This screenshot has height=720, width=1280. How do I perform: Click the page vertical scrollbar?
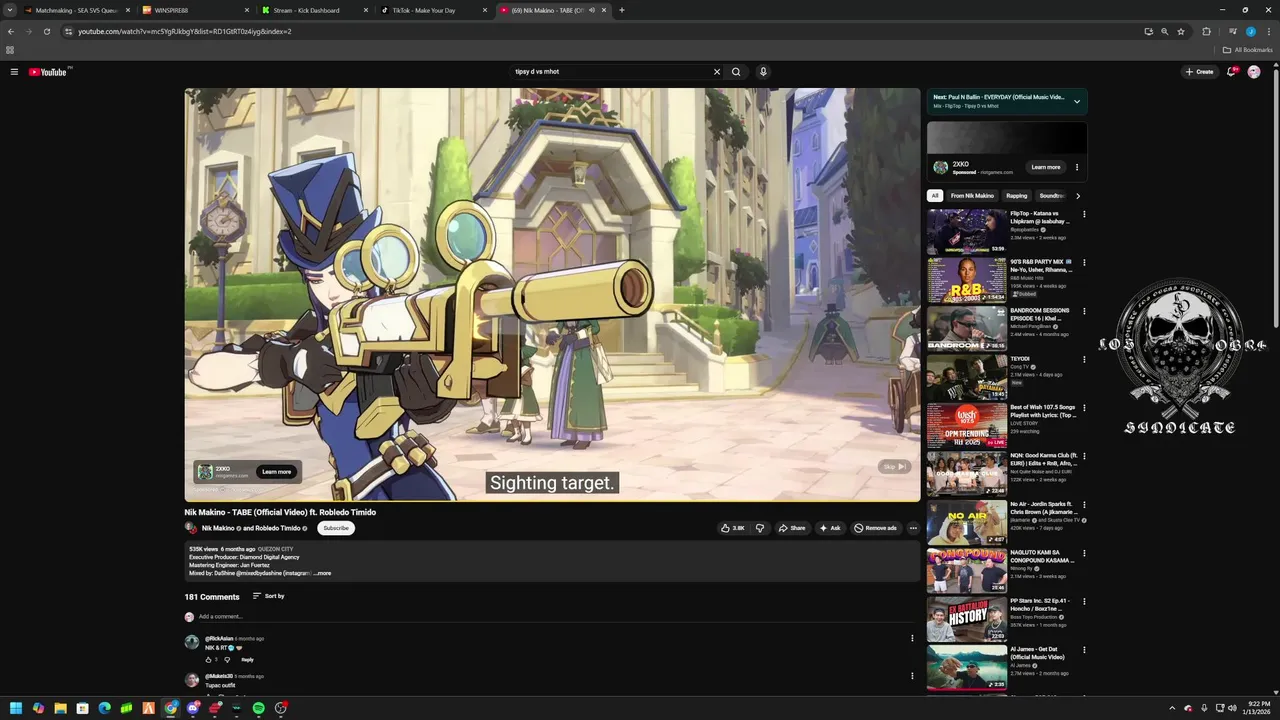[x=1276, y=200]
